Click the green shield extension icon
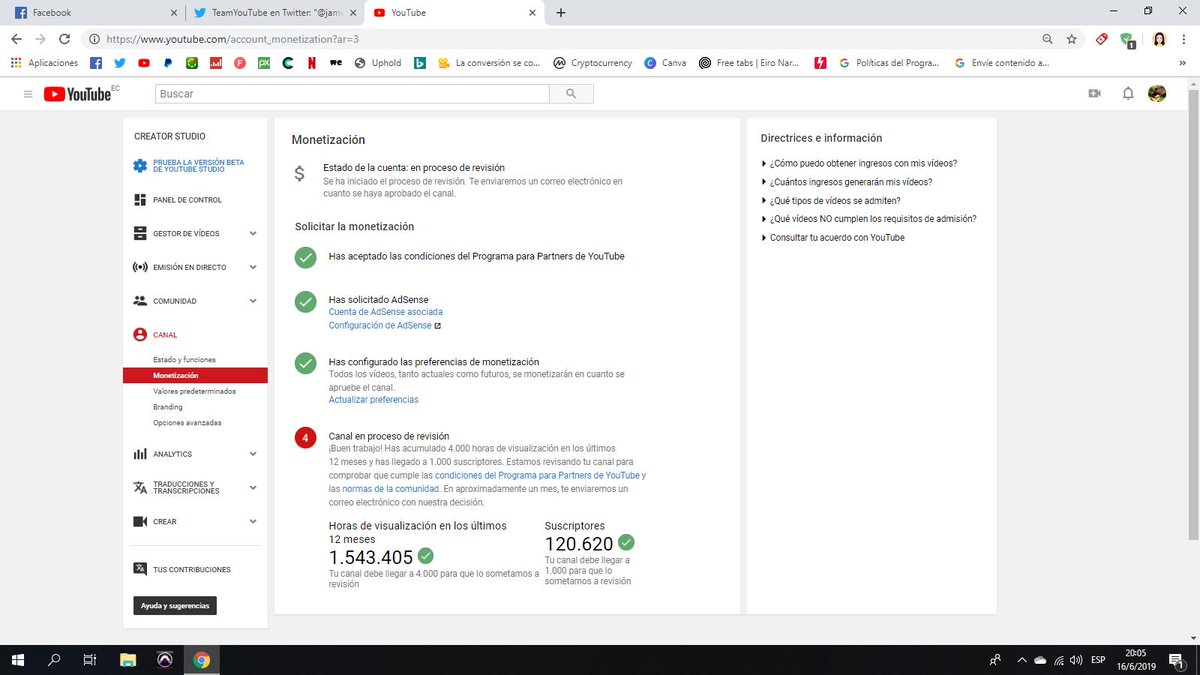1200x675 pixels. [x=1127, y=40]
